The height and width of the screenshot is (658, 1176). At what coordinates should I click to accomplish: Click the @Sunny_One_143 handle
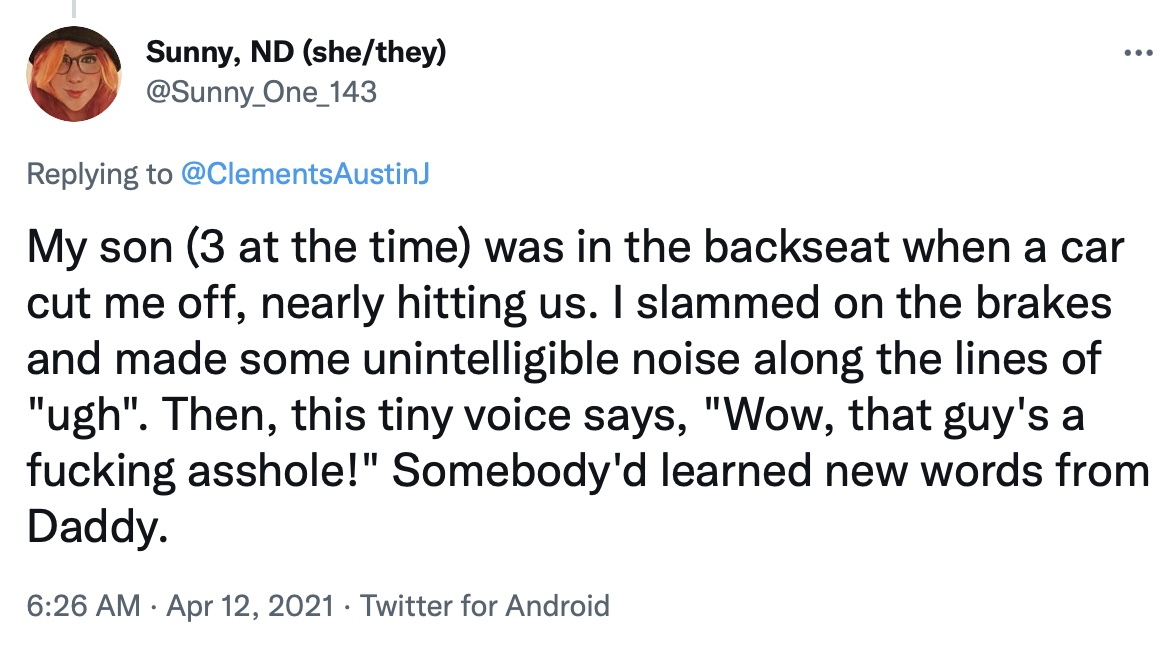261,92
